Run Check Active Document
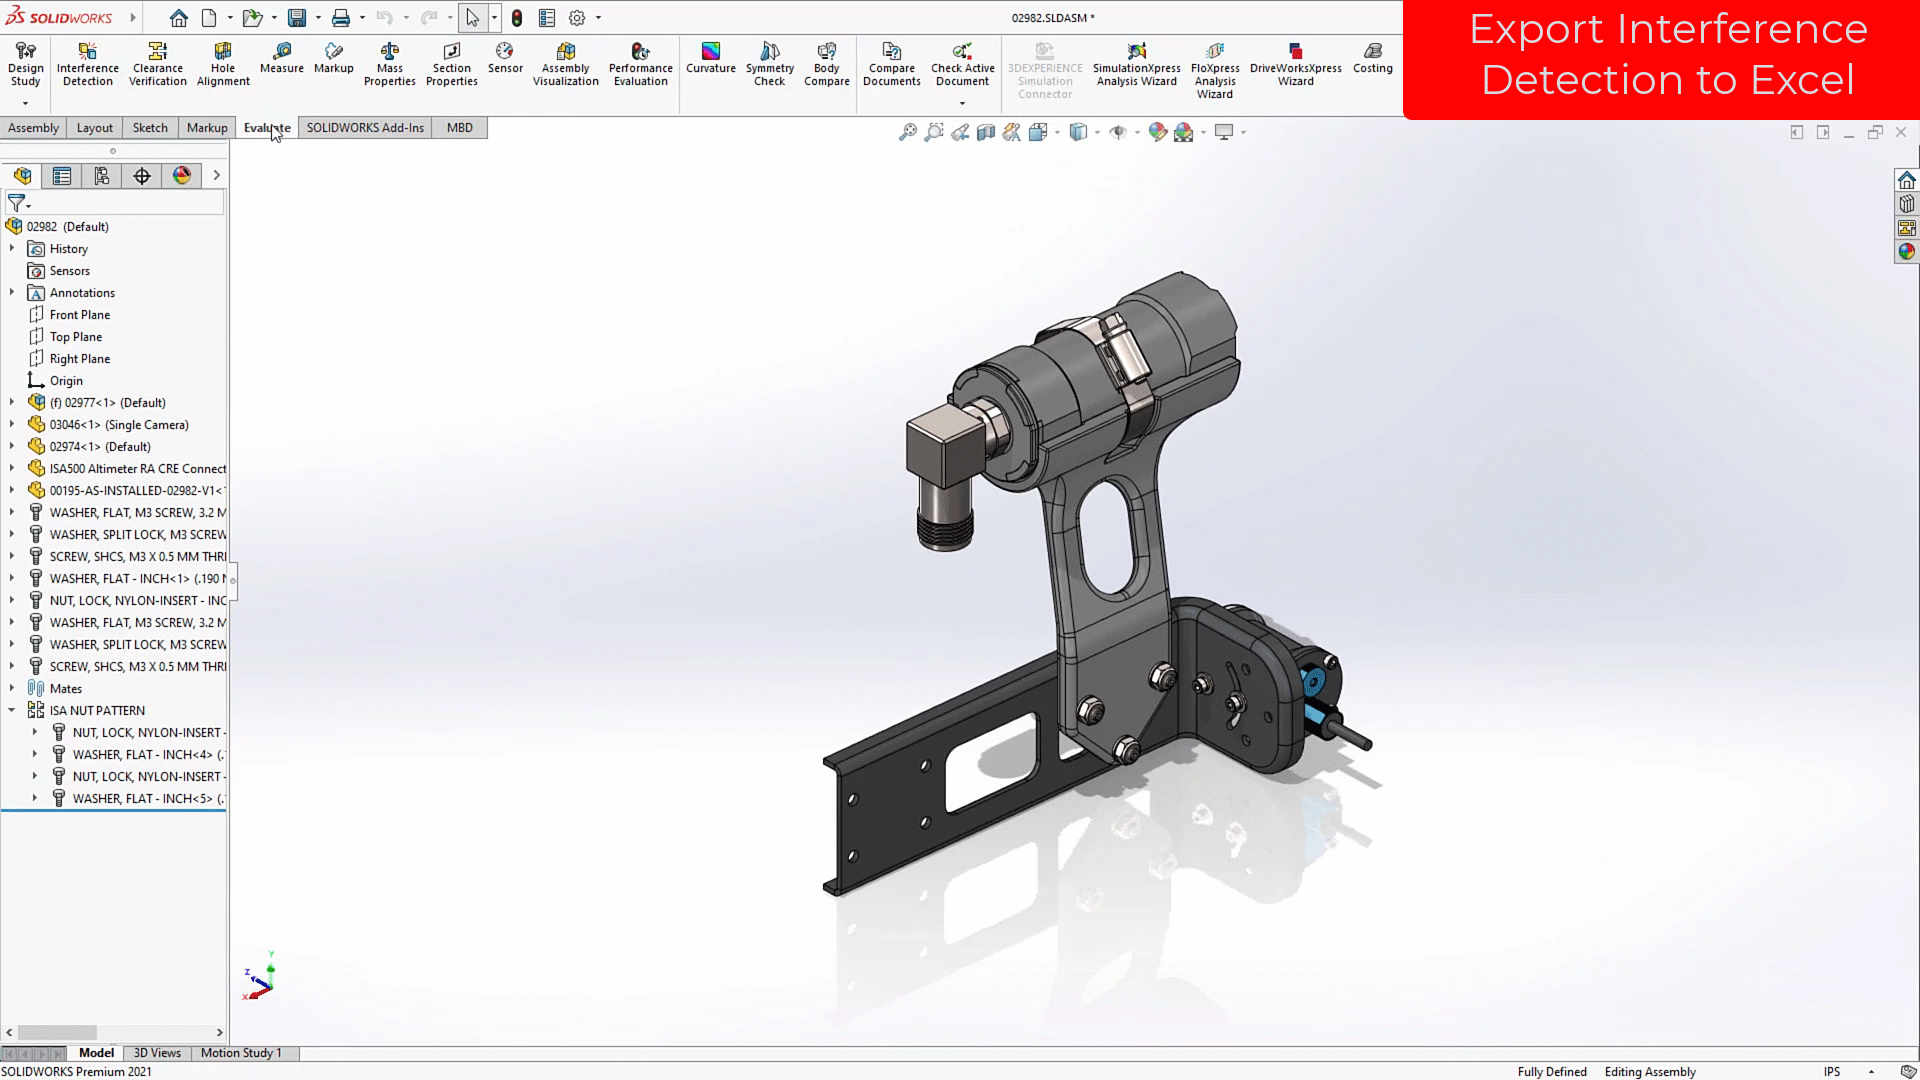Viewport: 1920px width, 1080px height. tap(962, 64)
